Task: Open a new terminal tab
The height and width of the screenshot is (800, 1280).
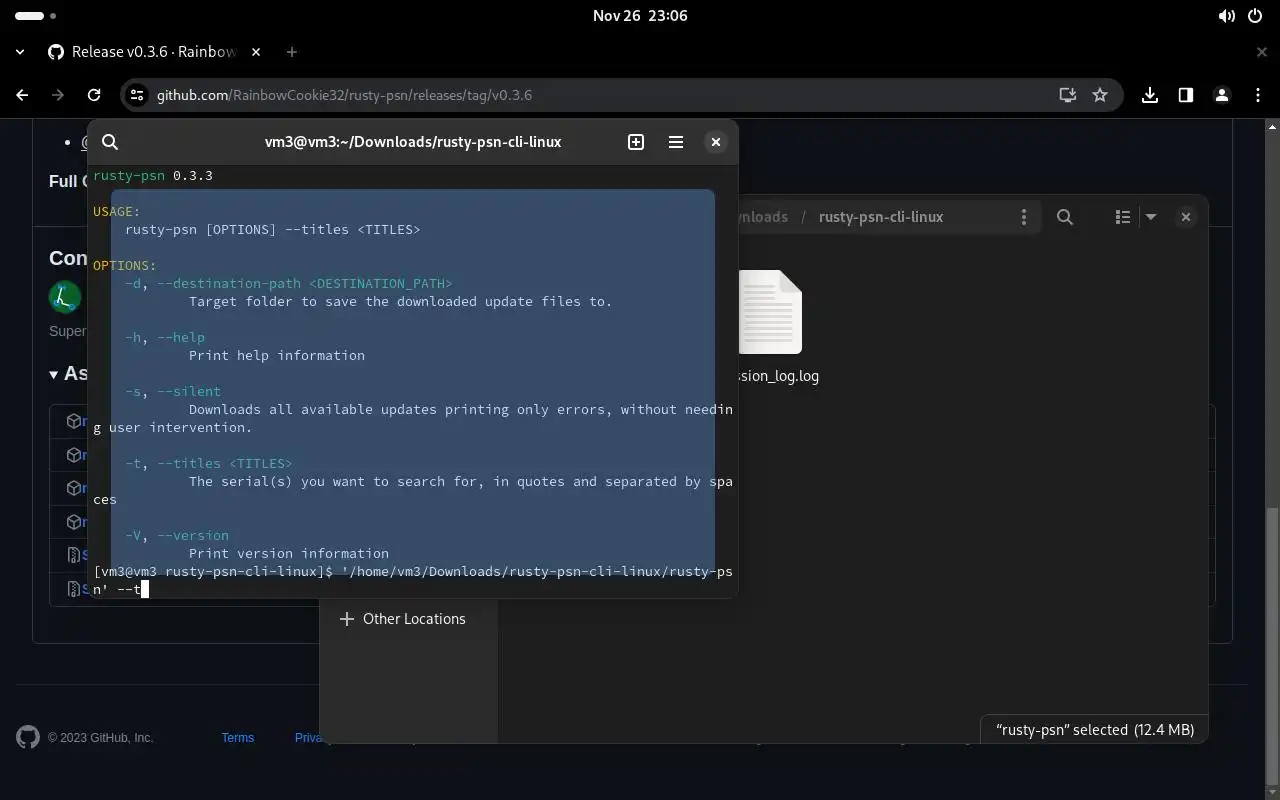Action: coord(636,142)
